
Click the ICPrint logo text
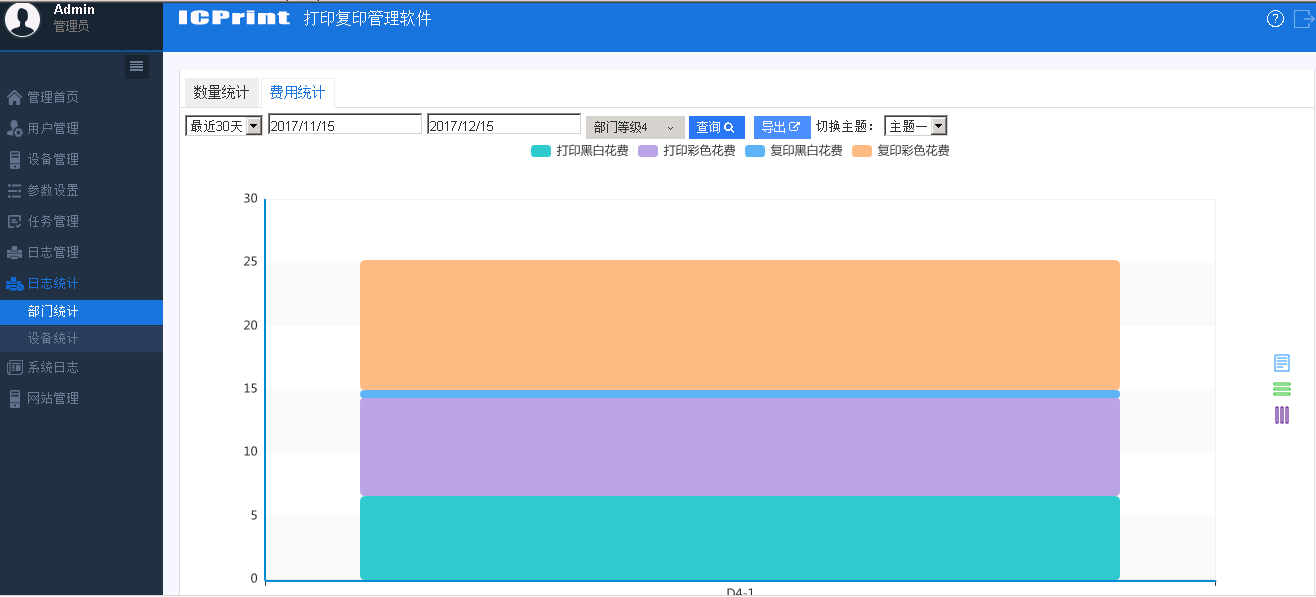[x=234, y=18]
